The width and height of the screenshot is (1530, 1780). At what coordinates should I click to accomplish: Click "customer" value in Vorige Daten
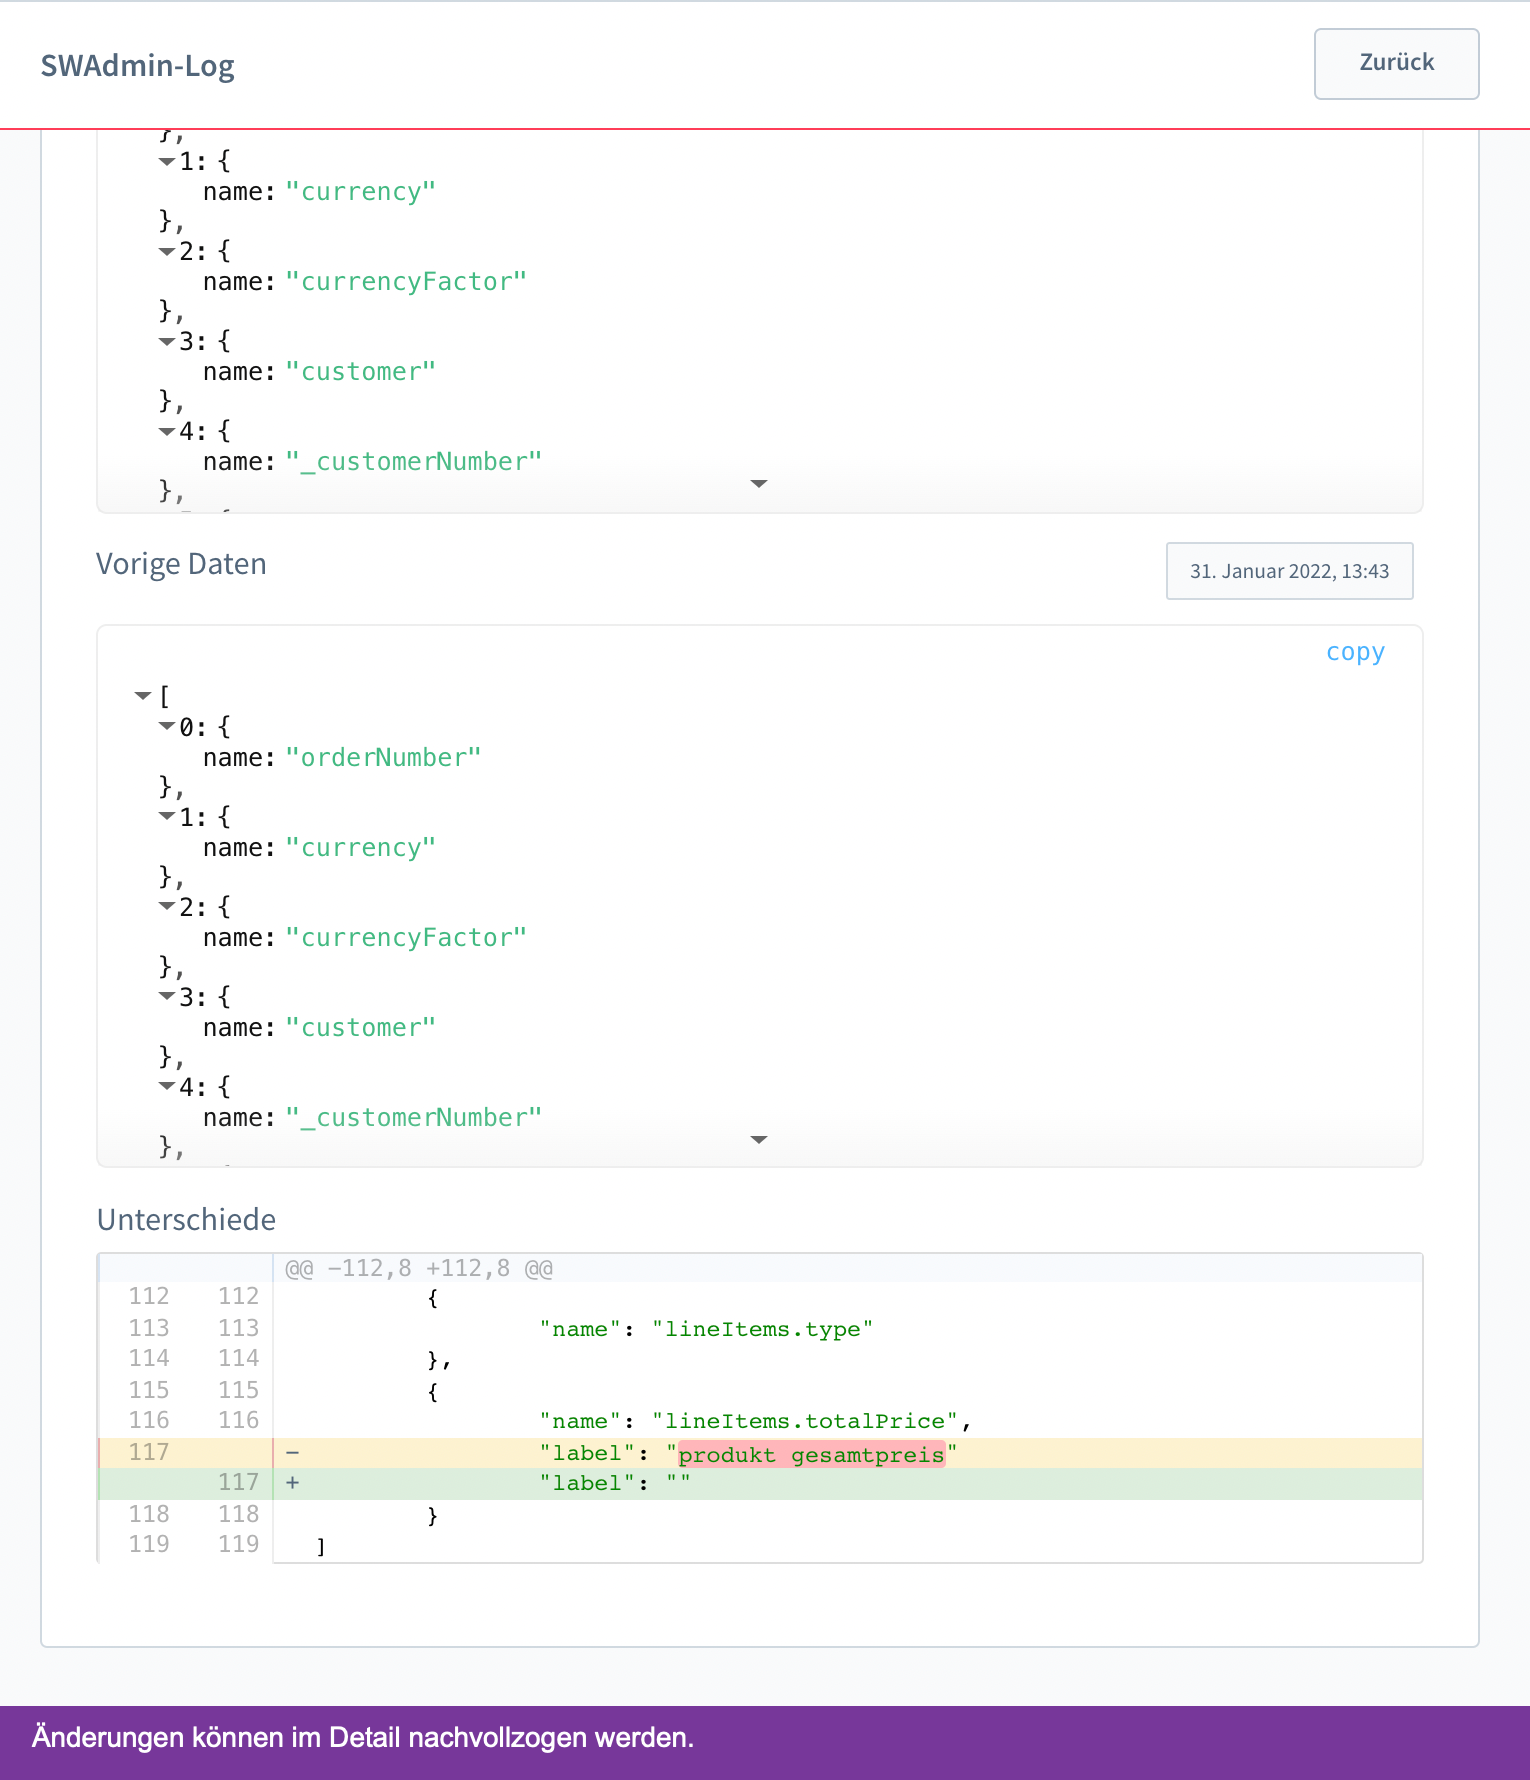(x=361, y=1027)
